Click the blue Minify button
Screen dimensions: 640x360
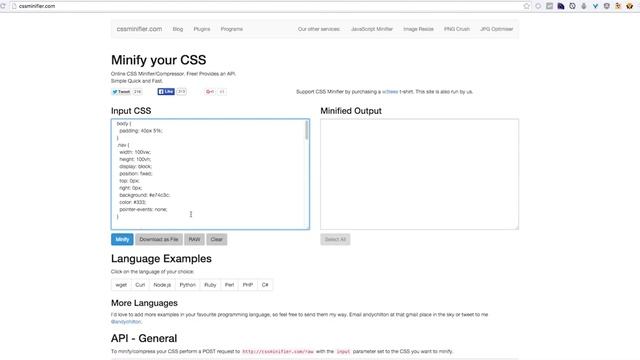point(122,239)
